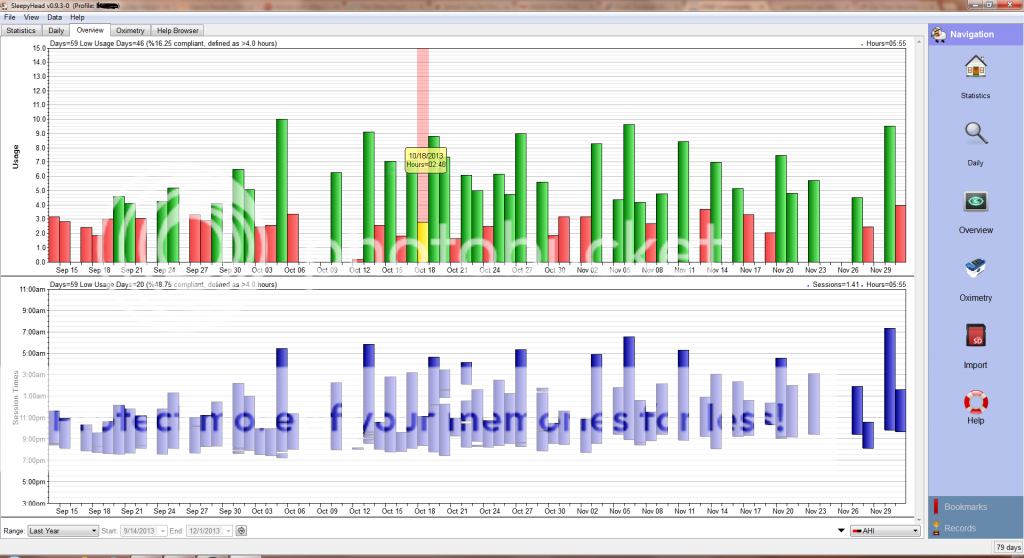
Task: Click the Import SD card icon
Action: point(975,337)
